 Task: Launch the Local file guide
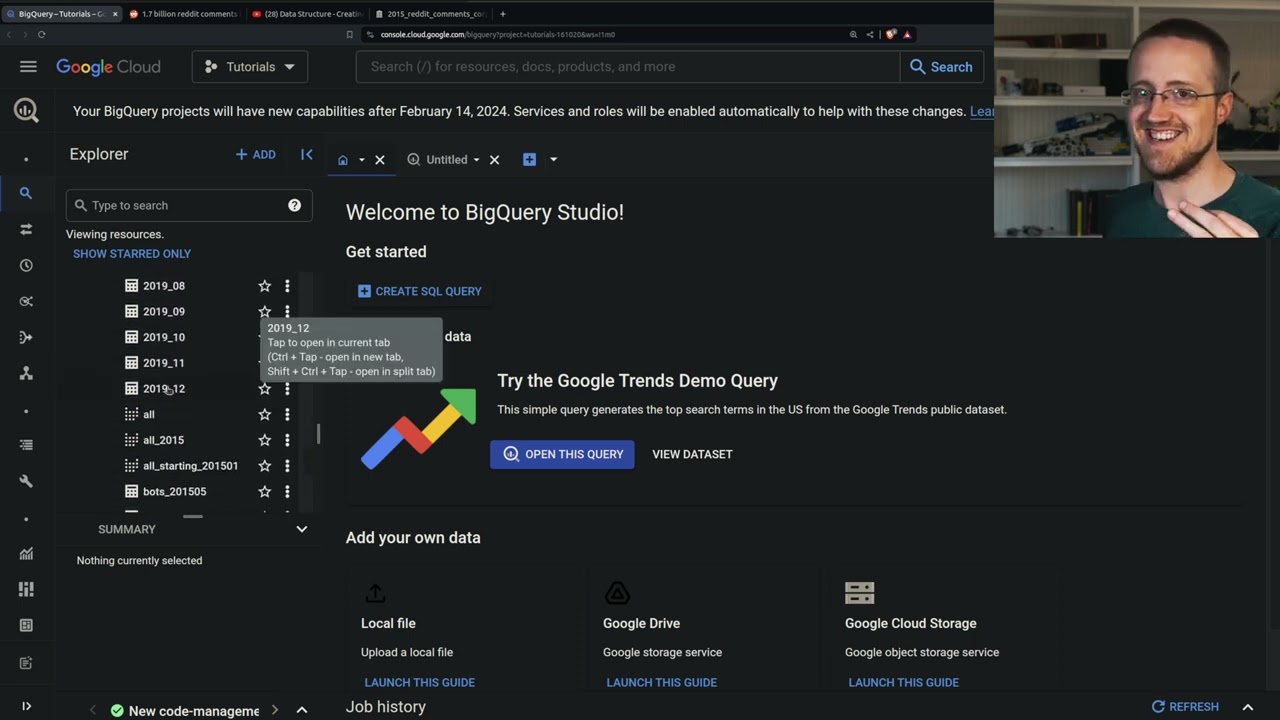click(420, 683)
